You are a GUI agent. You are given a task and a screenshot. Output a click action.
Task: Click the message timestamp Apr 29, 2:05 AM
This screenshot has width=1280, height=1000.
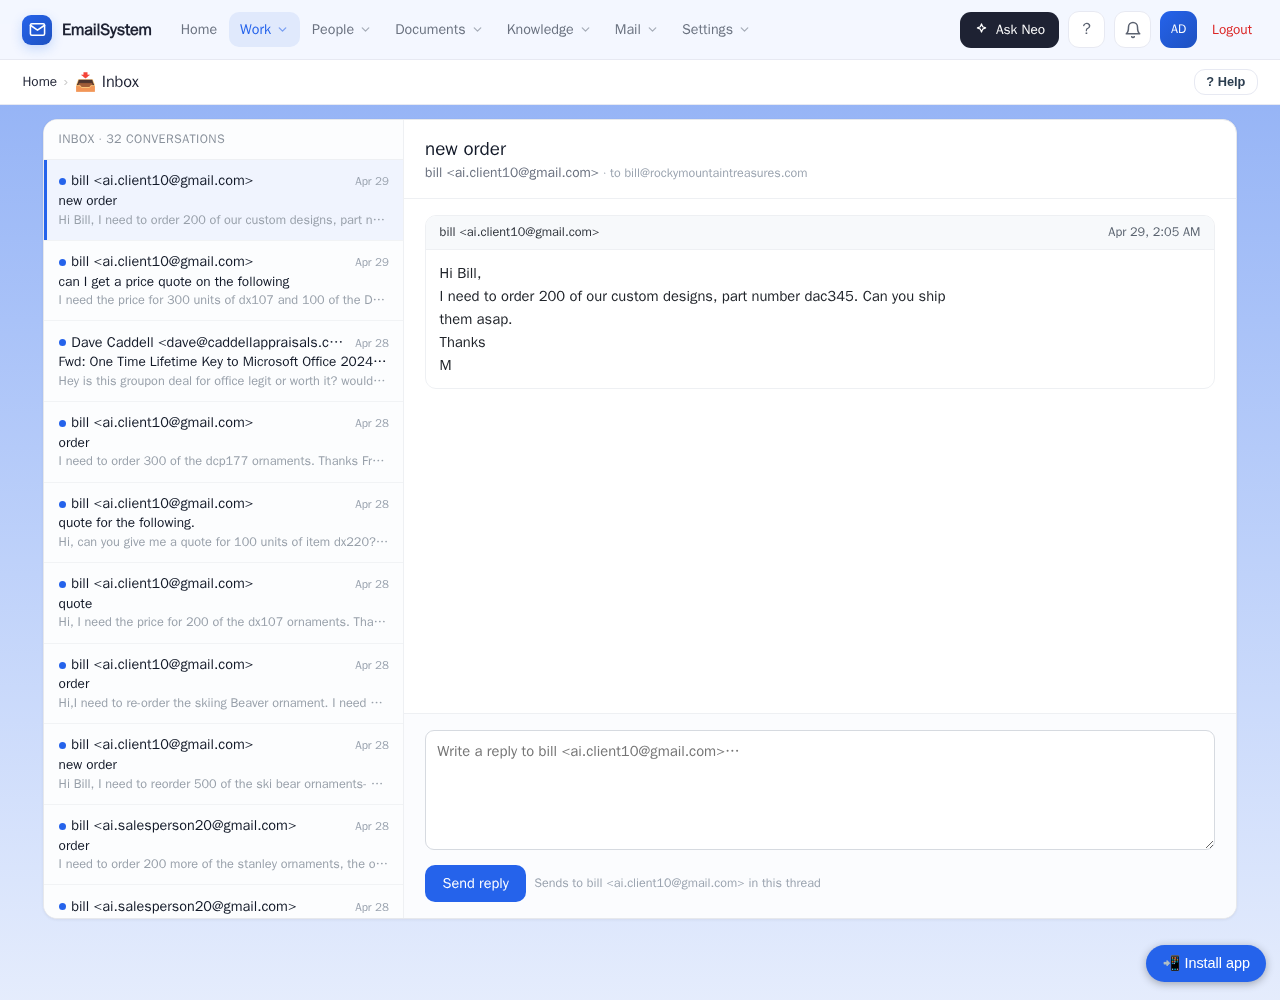pos(1154,232)
